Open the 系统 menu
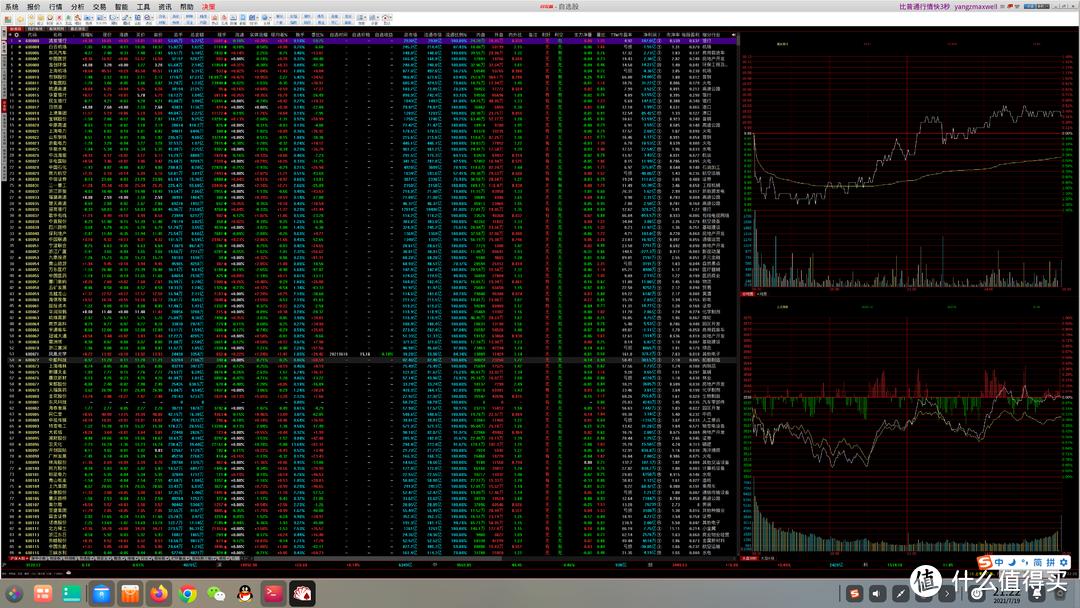The image size is (1080, 608). coord(12,6)
